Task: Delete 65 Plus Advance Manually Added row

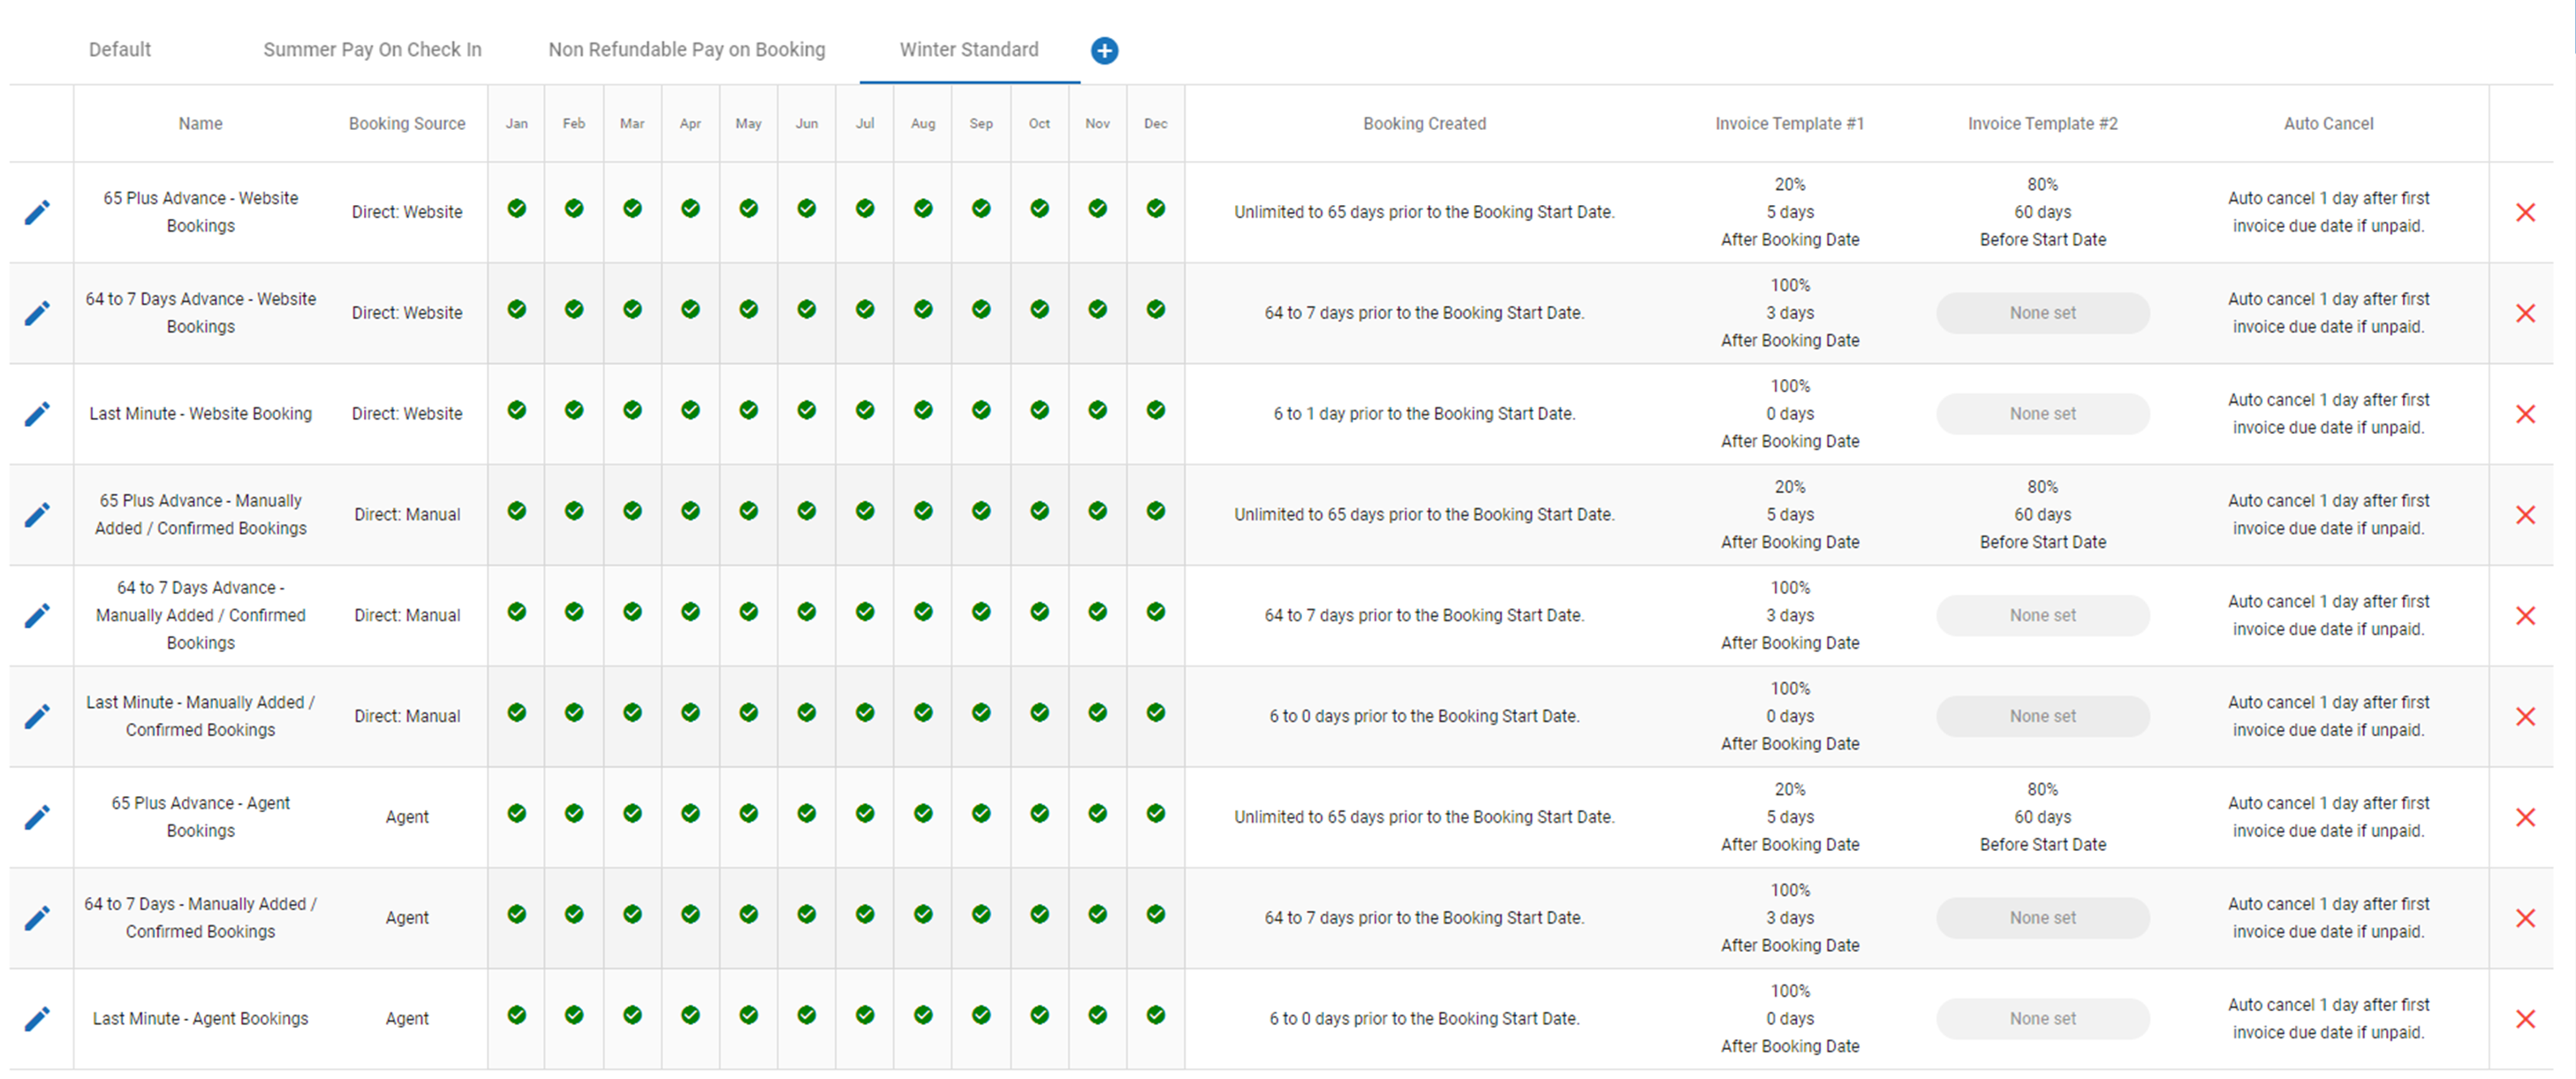Action: (x=2525, y=515)
